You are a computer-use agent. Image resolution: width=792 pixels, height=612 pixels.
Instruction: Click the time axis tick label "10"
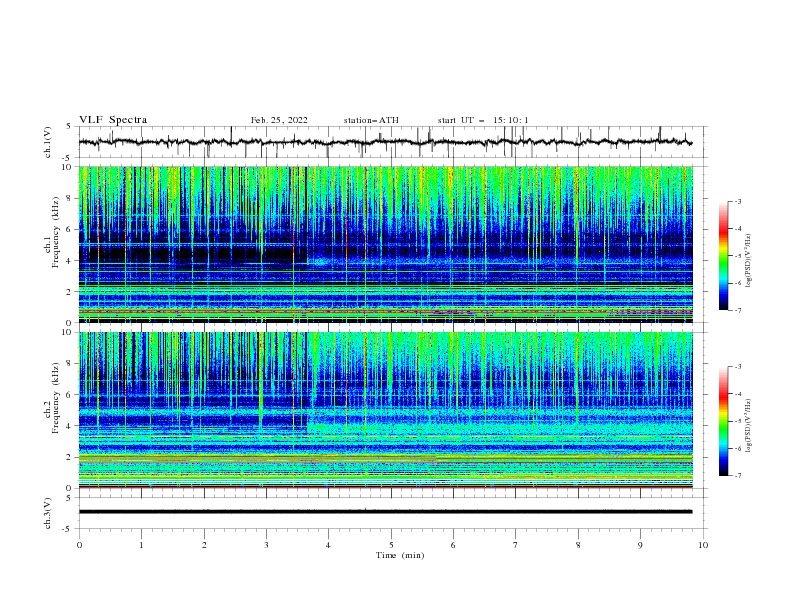coord(703,545)
